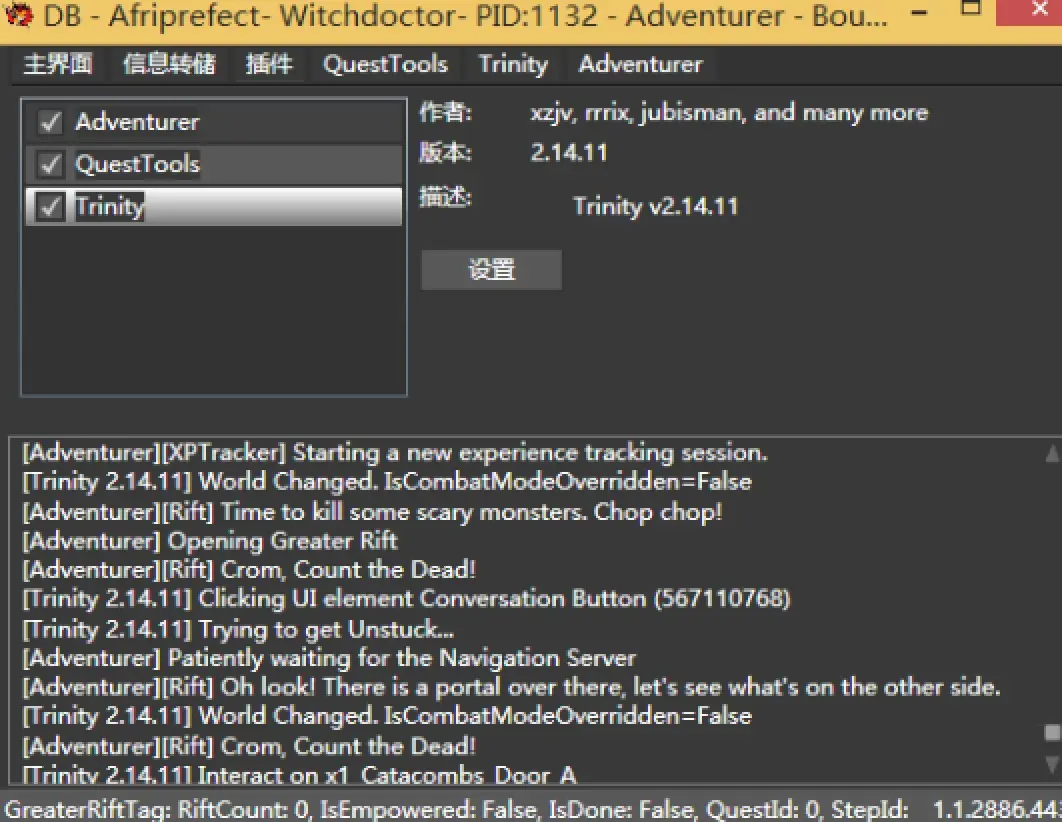
Task: Toggle the QuestTools plugin checkbox
Action: [x=49, y=165]
